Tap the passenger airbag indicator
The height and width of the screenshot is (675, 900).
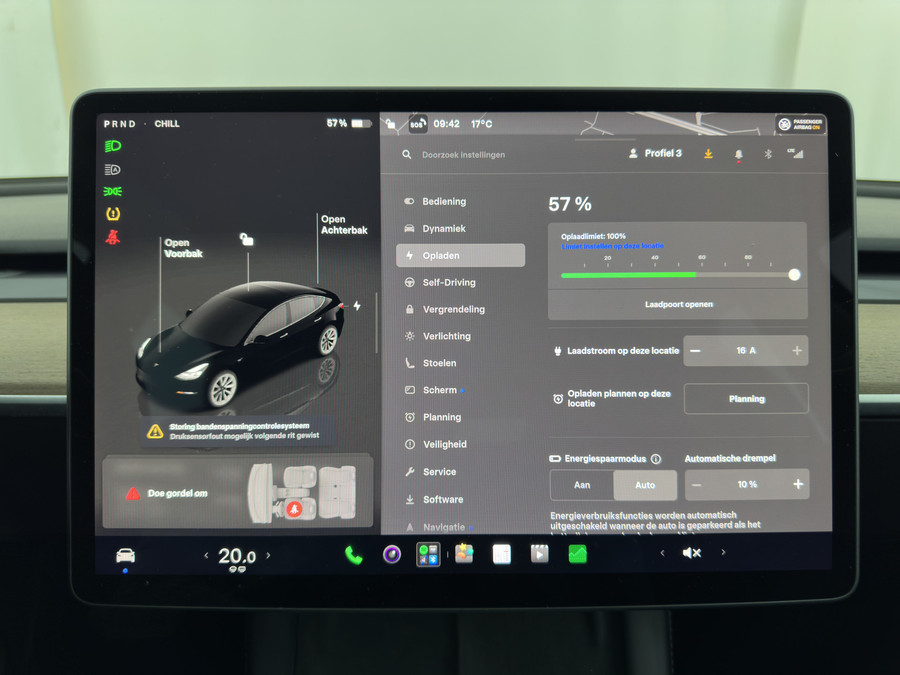[x=801, y=124]
